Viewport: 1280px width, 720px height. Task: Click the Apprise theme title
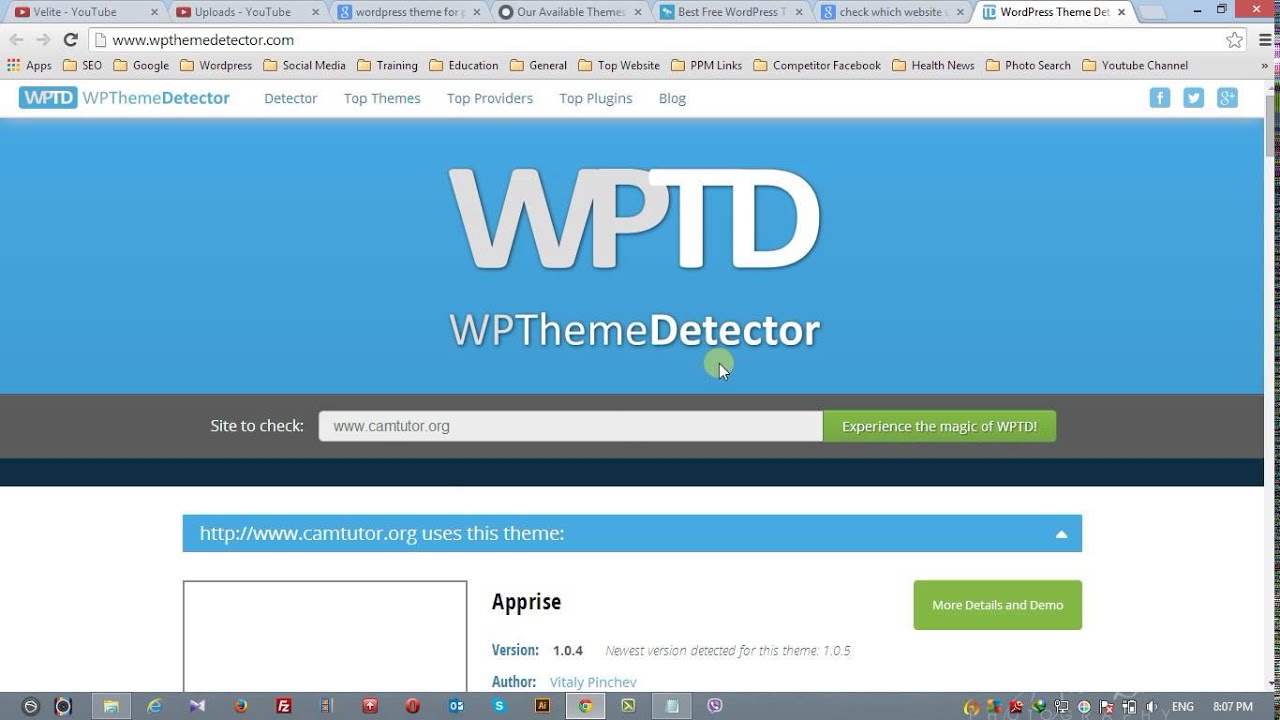coord(526,602)
